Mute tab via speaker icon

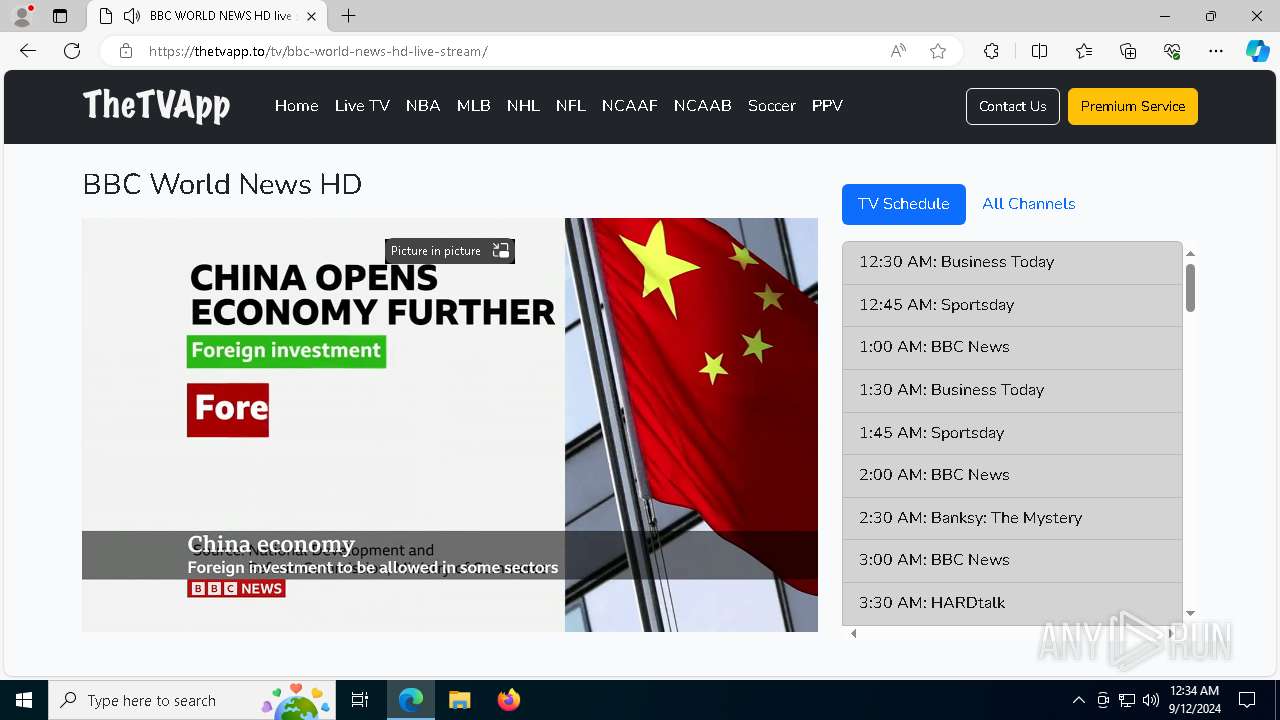pos(132,16)
